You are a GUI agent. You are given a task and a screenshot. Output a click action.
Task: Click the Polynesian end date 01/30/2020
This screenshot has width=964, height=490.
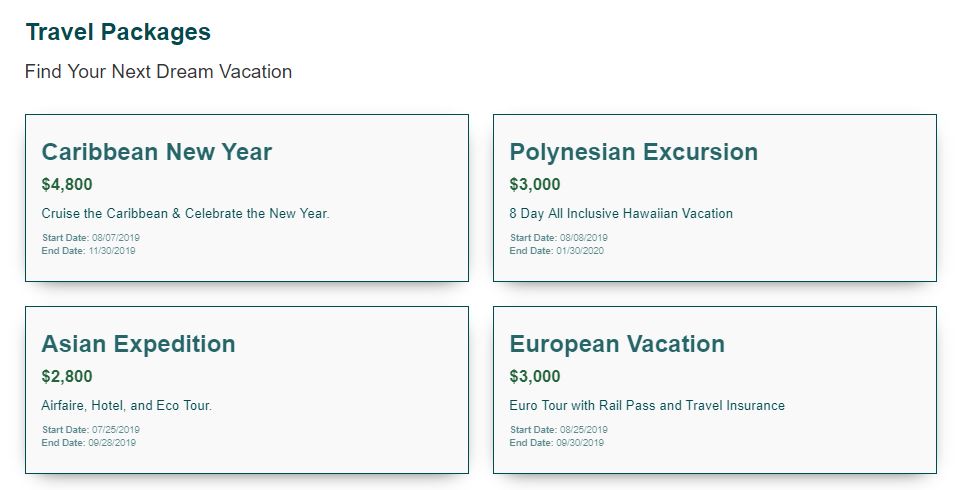click(x=580, y=251)
